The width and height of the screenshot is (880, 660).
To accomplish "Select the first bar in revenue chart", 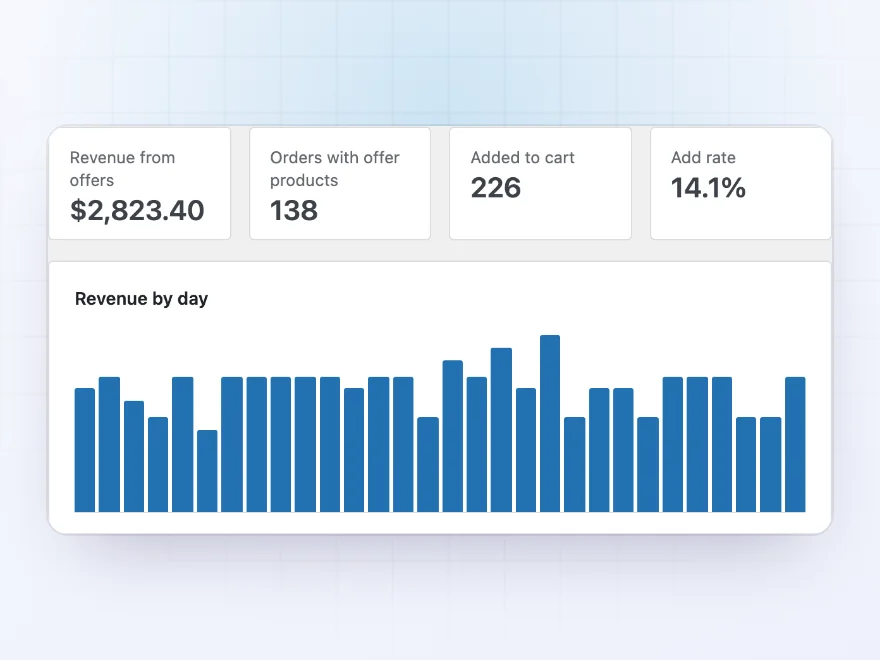I will [x=85, y=450].
